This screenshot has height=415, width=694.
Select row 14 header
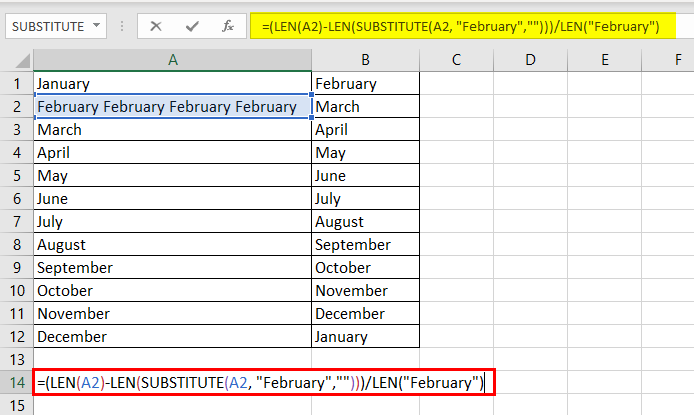click(x=17, y=382)
